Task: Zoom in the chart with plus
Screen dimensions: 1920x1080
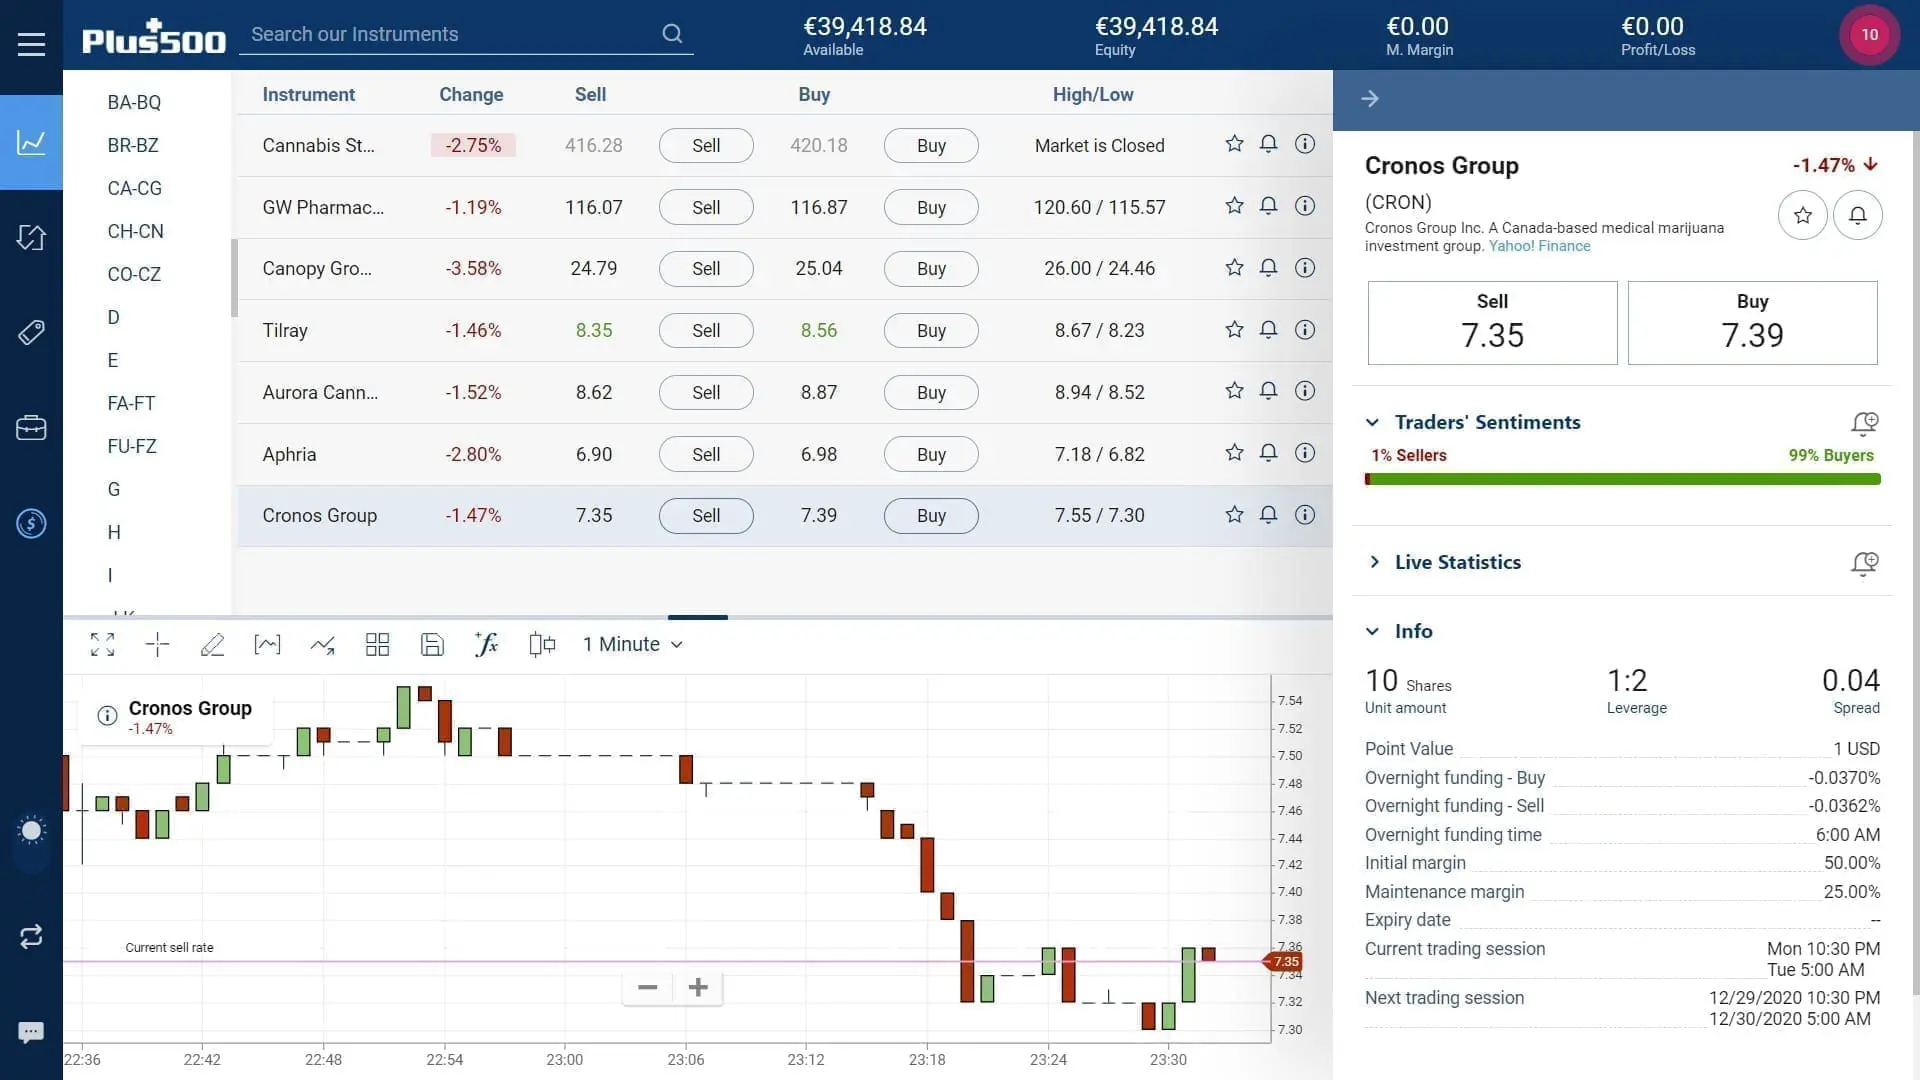Action: 698,988
